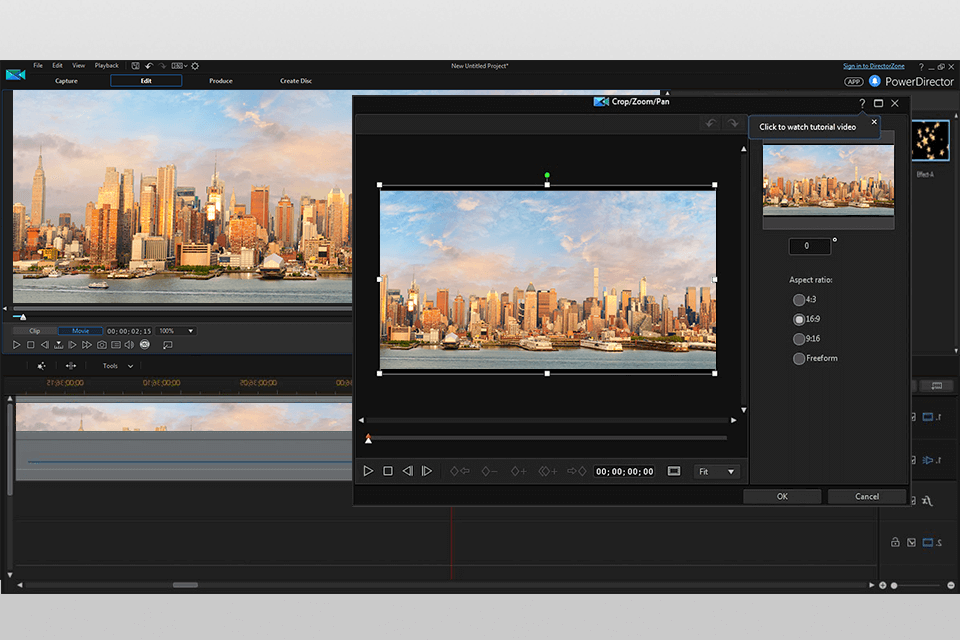Switch preview to Movie mode

click(80, 331)
